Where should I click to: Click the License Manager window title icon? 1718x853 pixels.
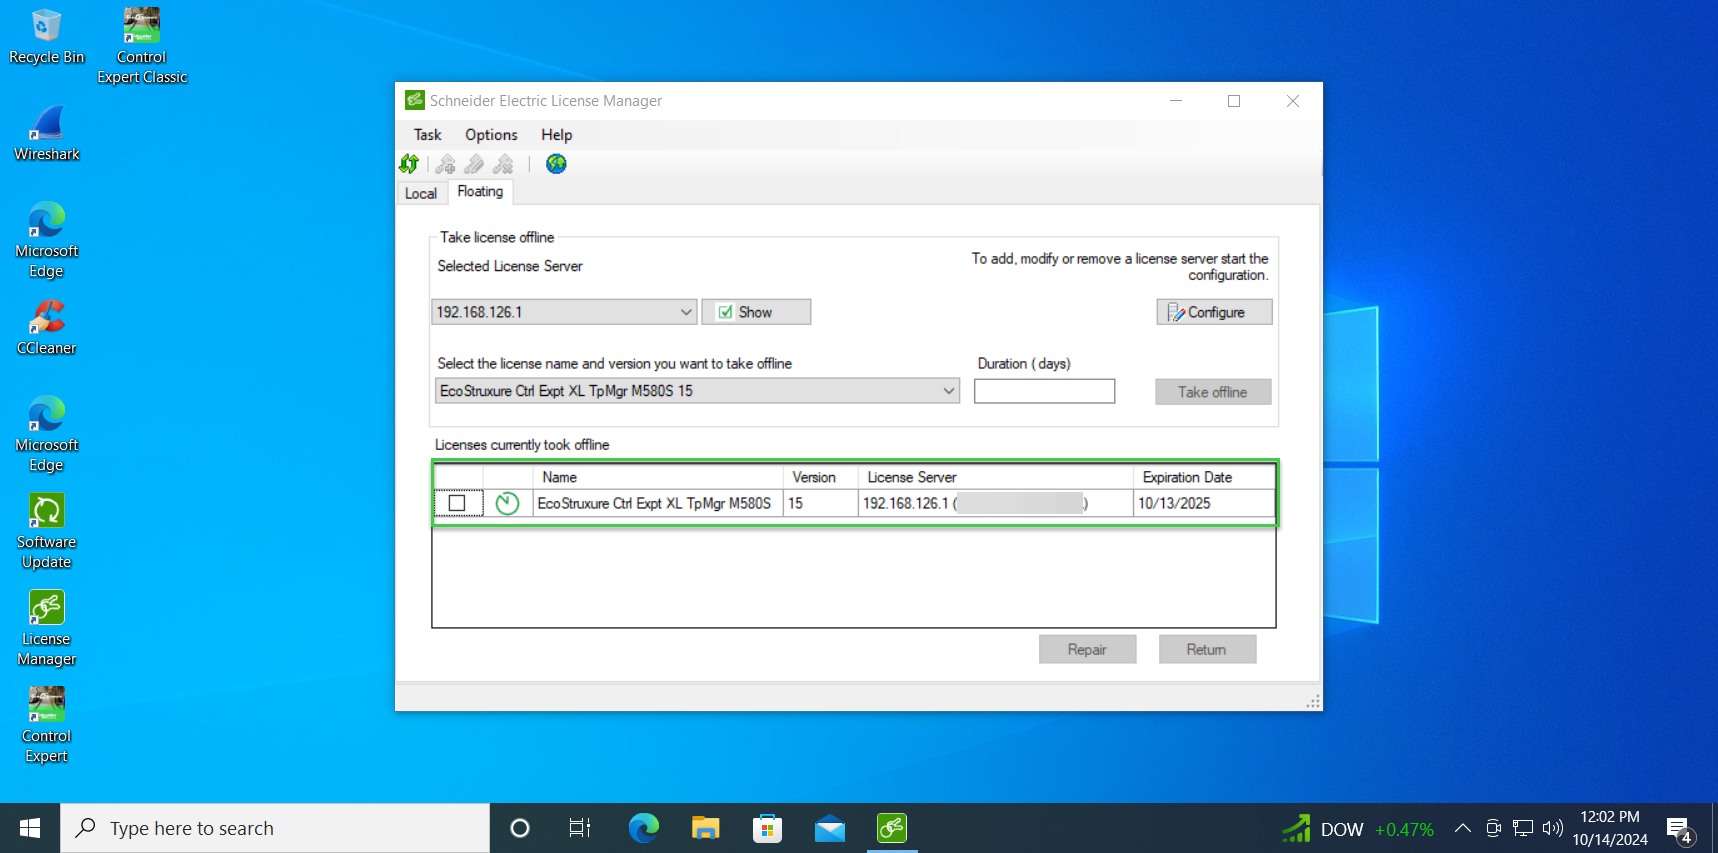(x=414, y=100)
